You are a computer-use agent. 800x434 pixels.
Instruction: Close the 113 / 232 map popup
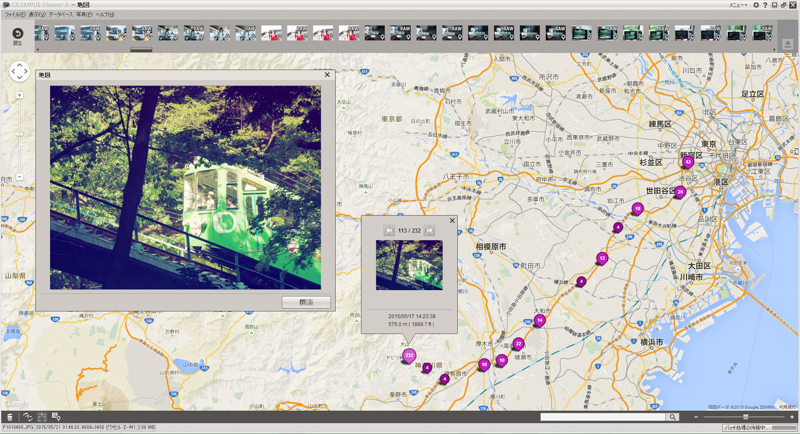pos(452,220)
